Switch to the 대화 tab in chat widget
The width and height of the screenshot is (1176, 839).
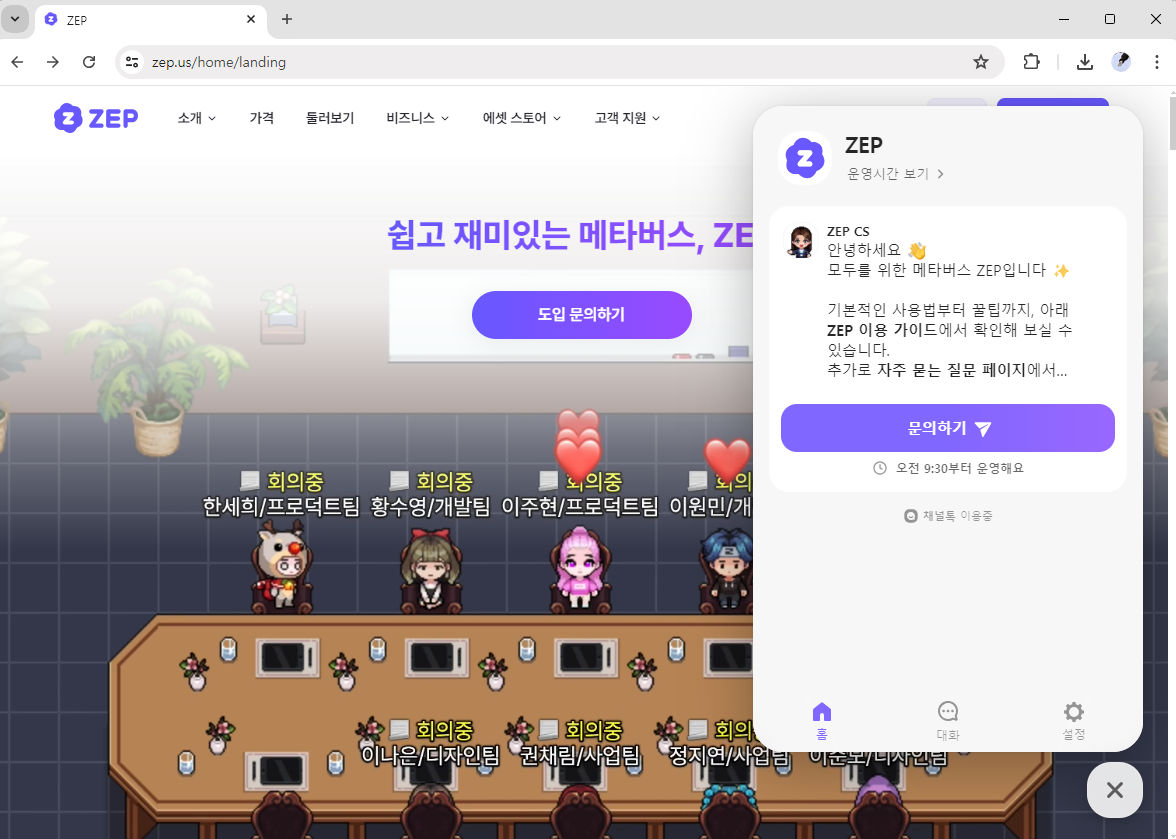[x=948, y=721]
